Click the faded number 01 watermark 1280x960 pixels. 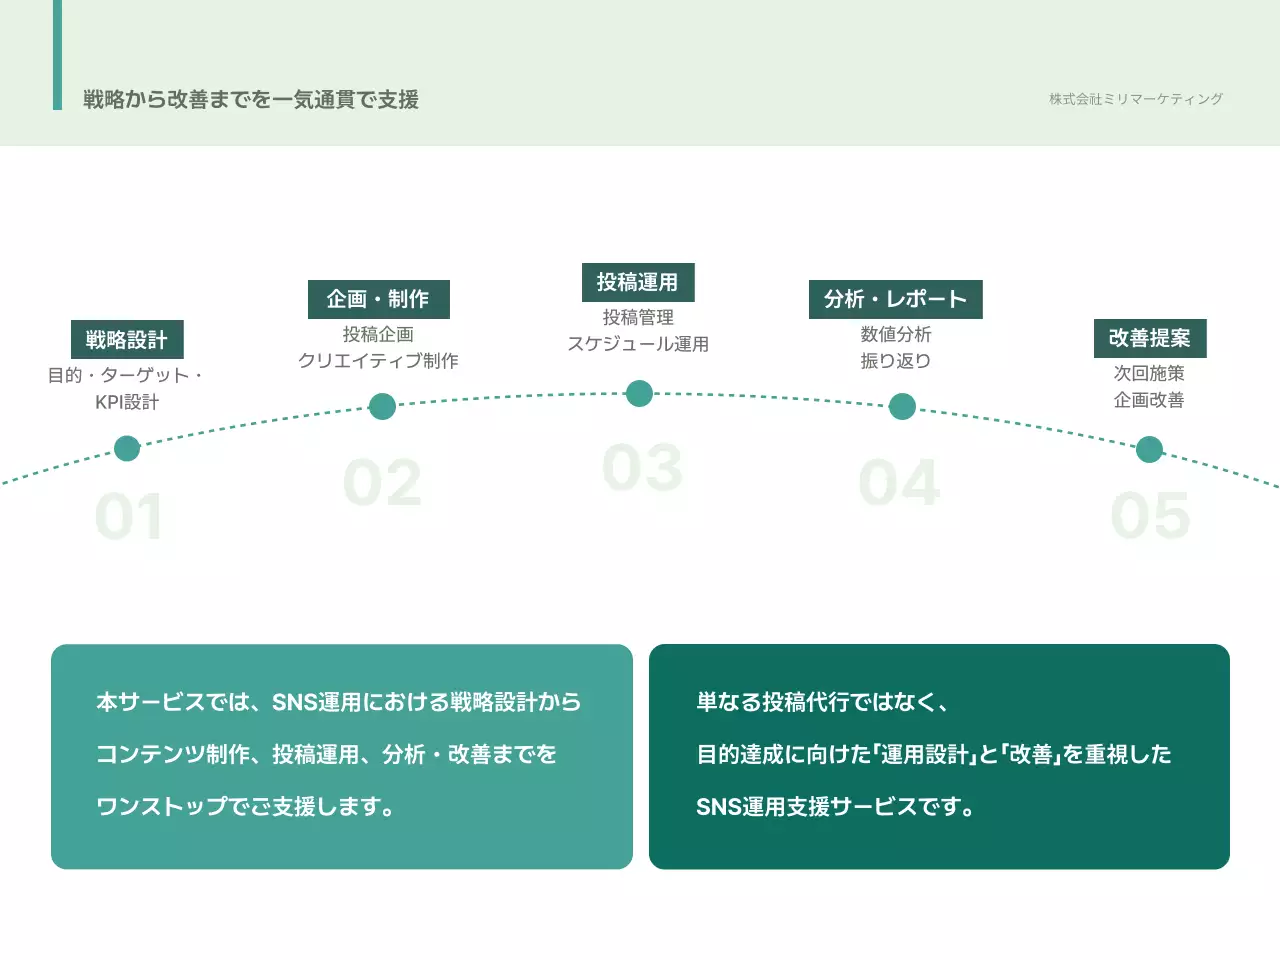tap(129, 517)
